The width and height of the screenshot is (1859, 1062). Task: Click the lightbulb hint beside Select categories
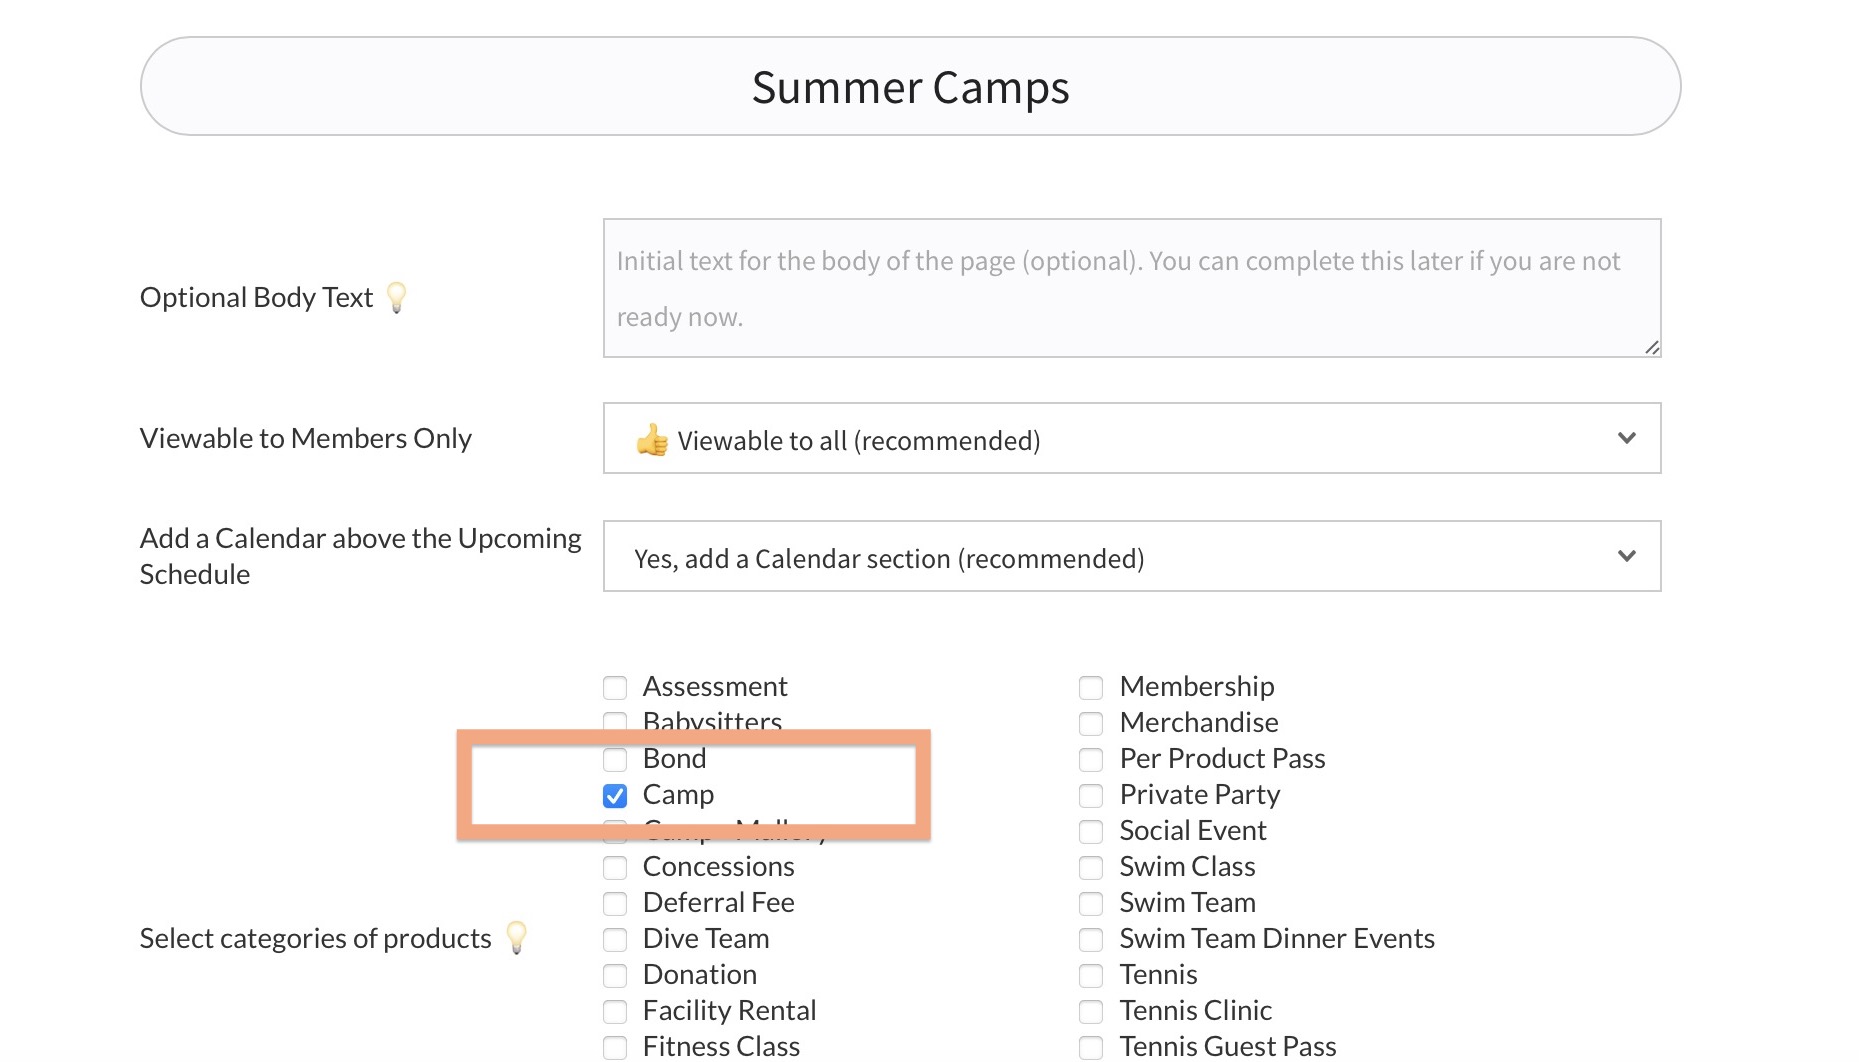tap(516, 937)
